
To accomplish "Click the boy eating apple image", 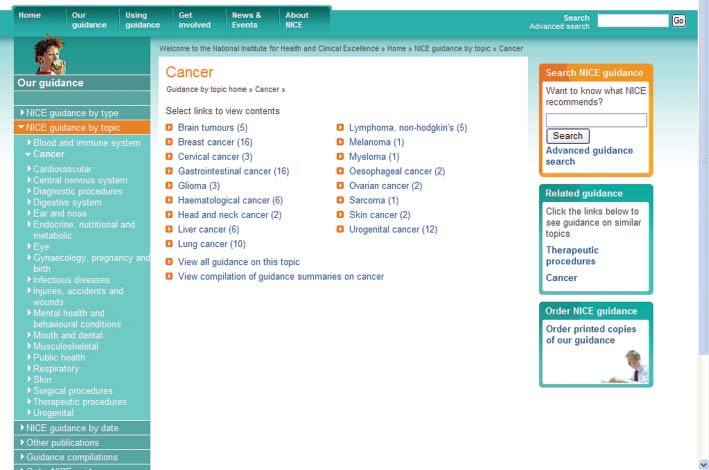I will pos(50,55).
